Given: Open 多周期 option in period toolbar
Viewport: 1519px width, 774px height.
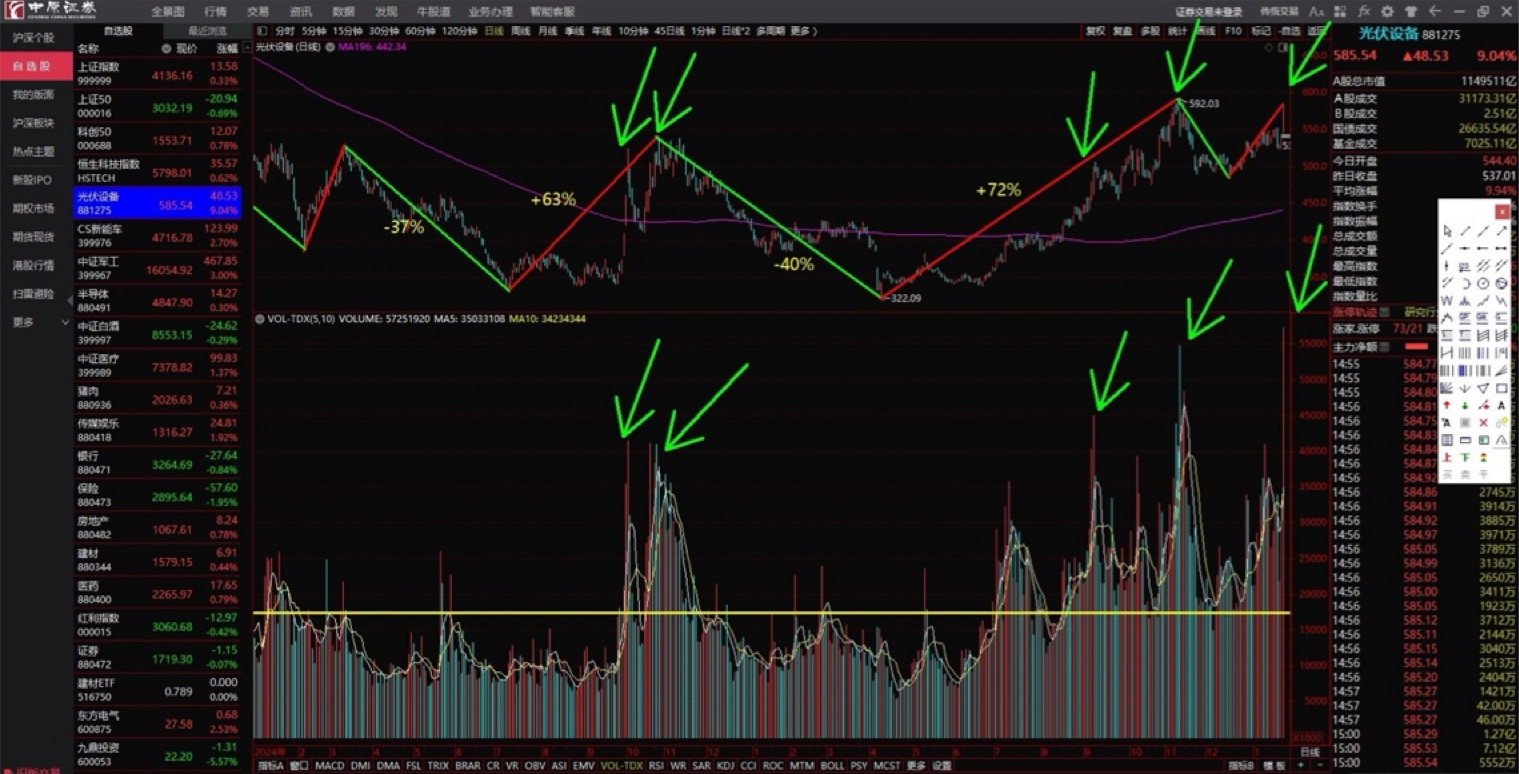Looking at the screenshot, I should click(770, 31).
